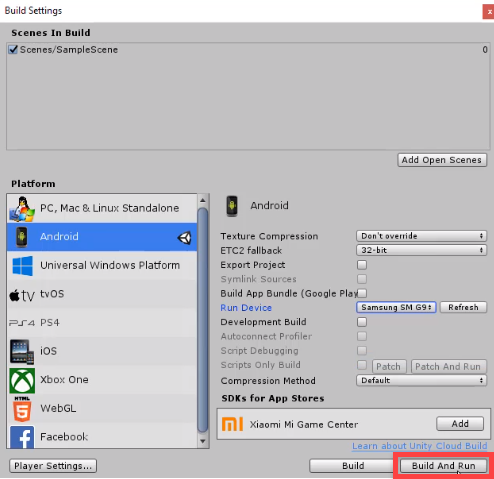
Task: Click the scene index number 0
Action: [485, 50]
